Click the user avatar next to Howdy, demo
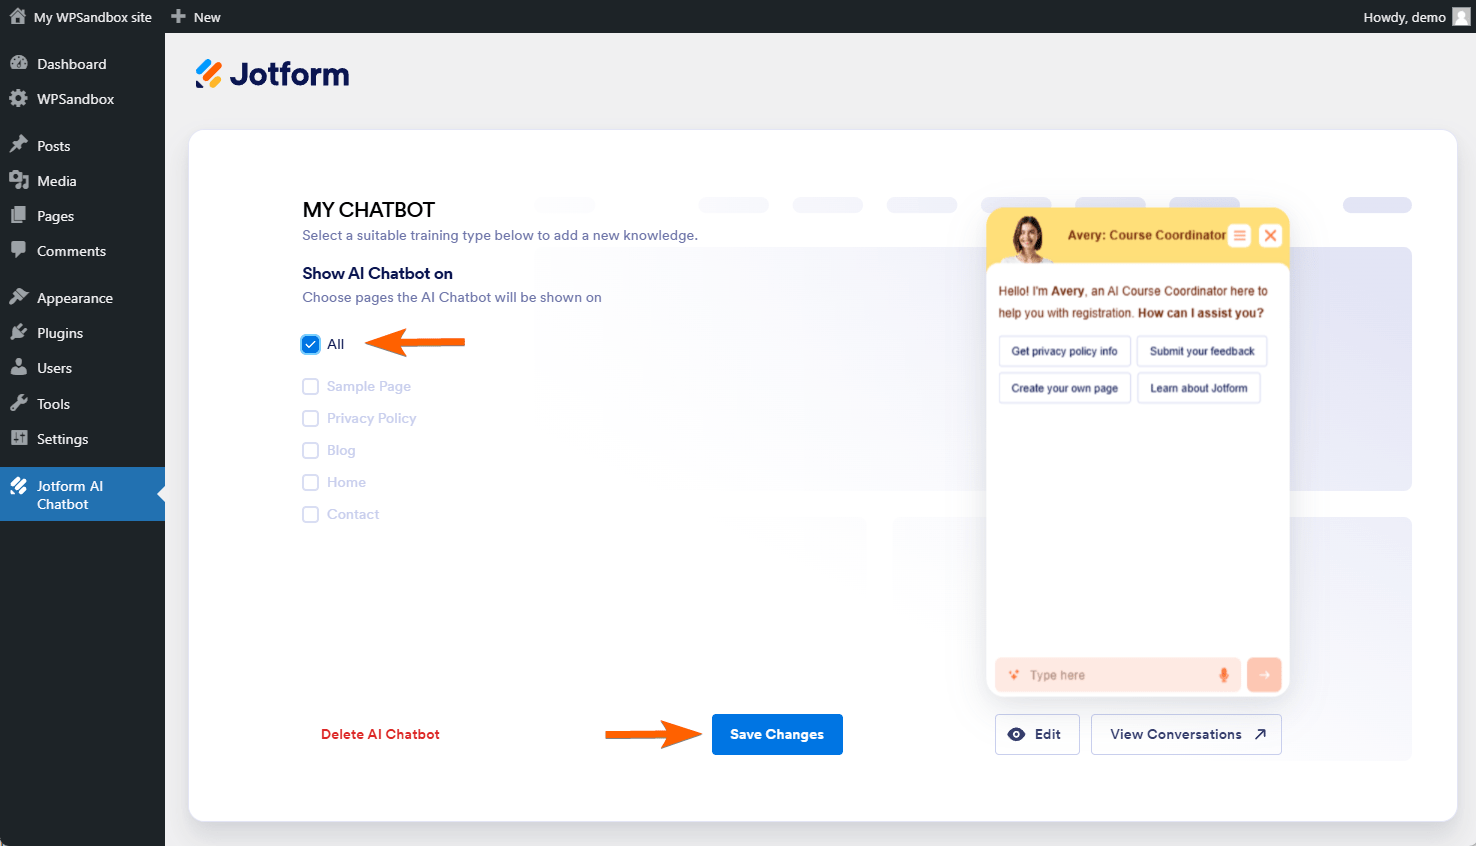The height and width of the screenshot is (846, 1476). pyautogui.click(x=1462, y=16)
